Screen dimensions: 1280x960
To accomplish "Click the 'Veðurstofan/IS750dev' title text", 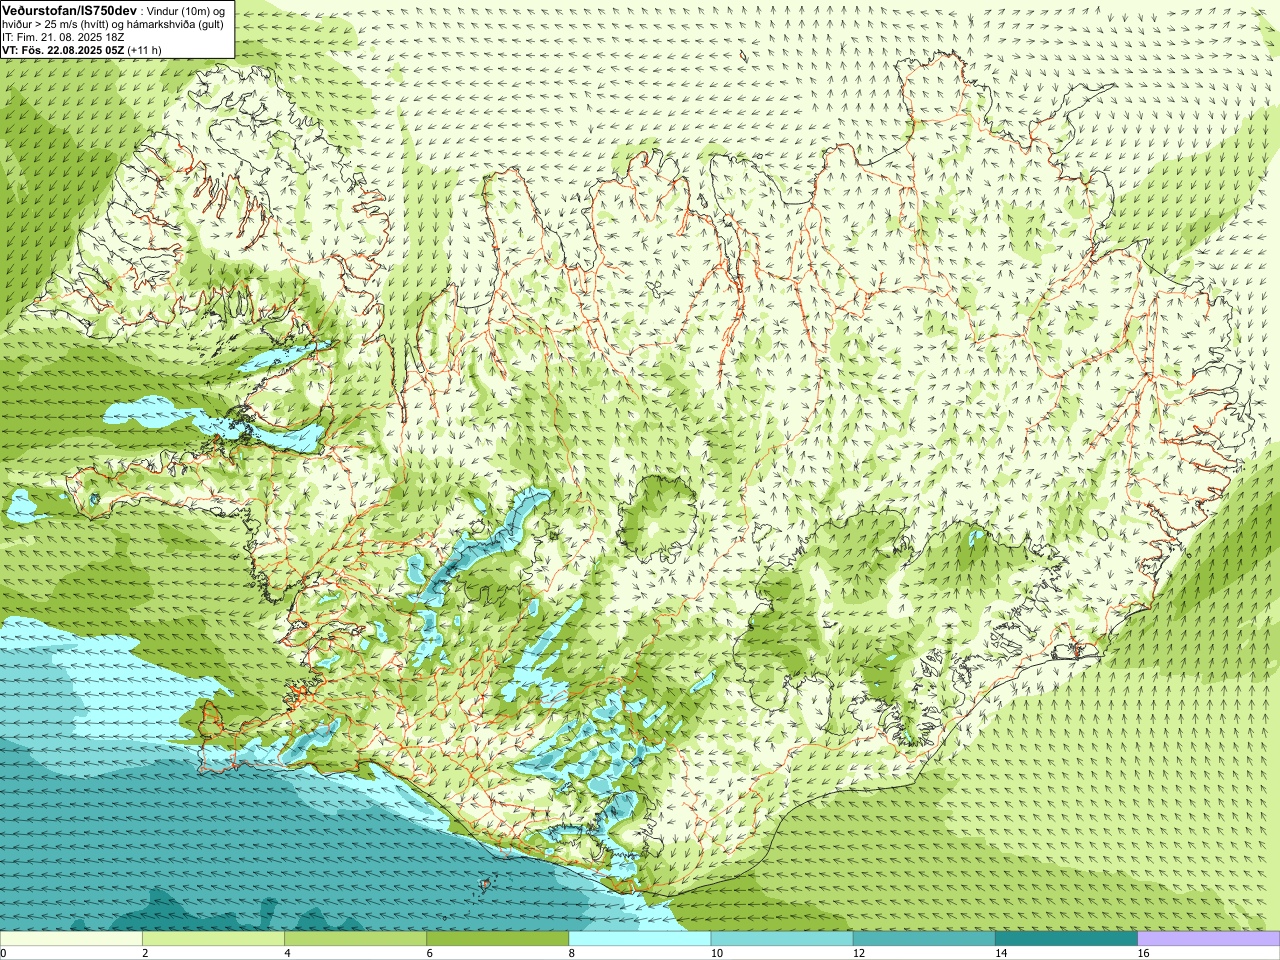I will coord(70,9).
